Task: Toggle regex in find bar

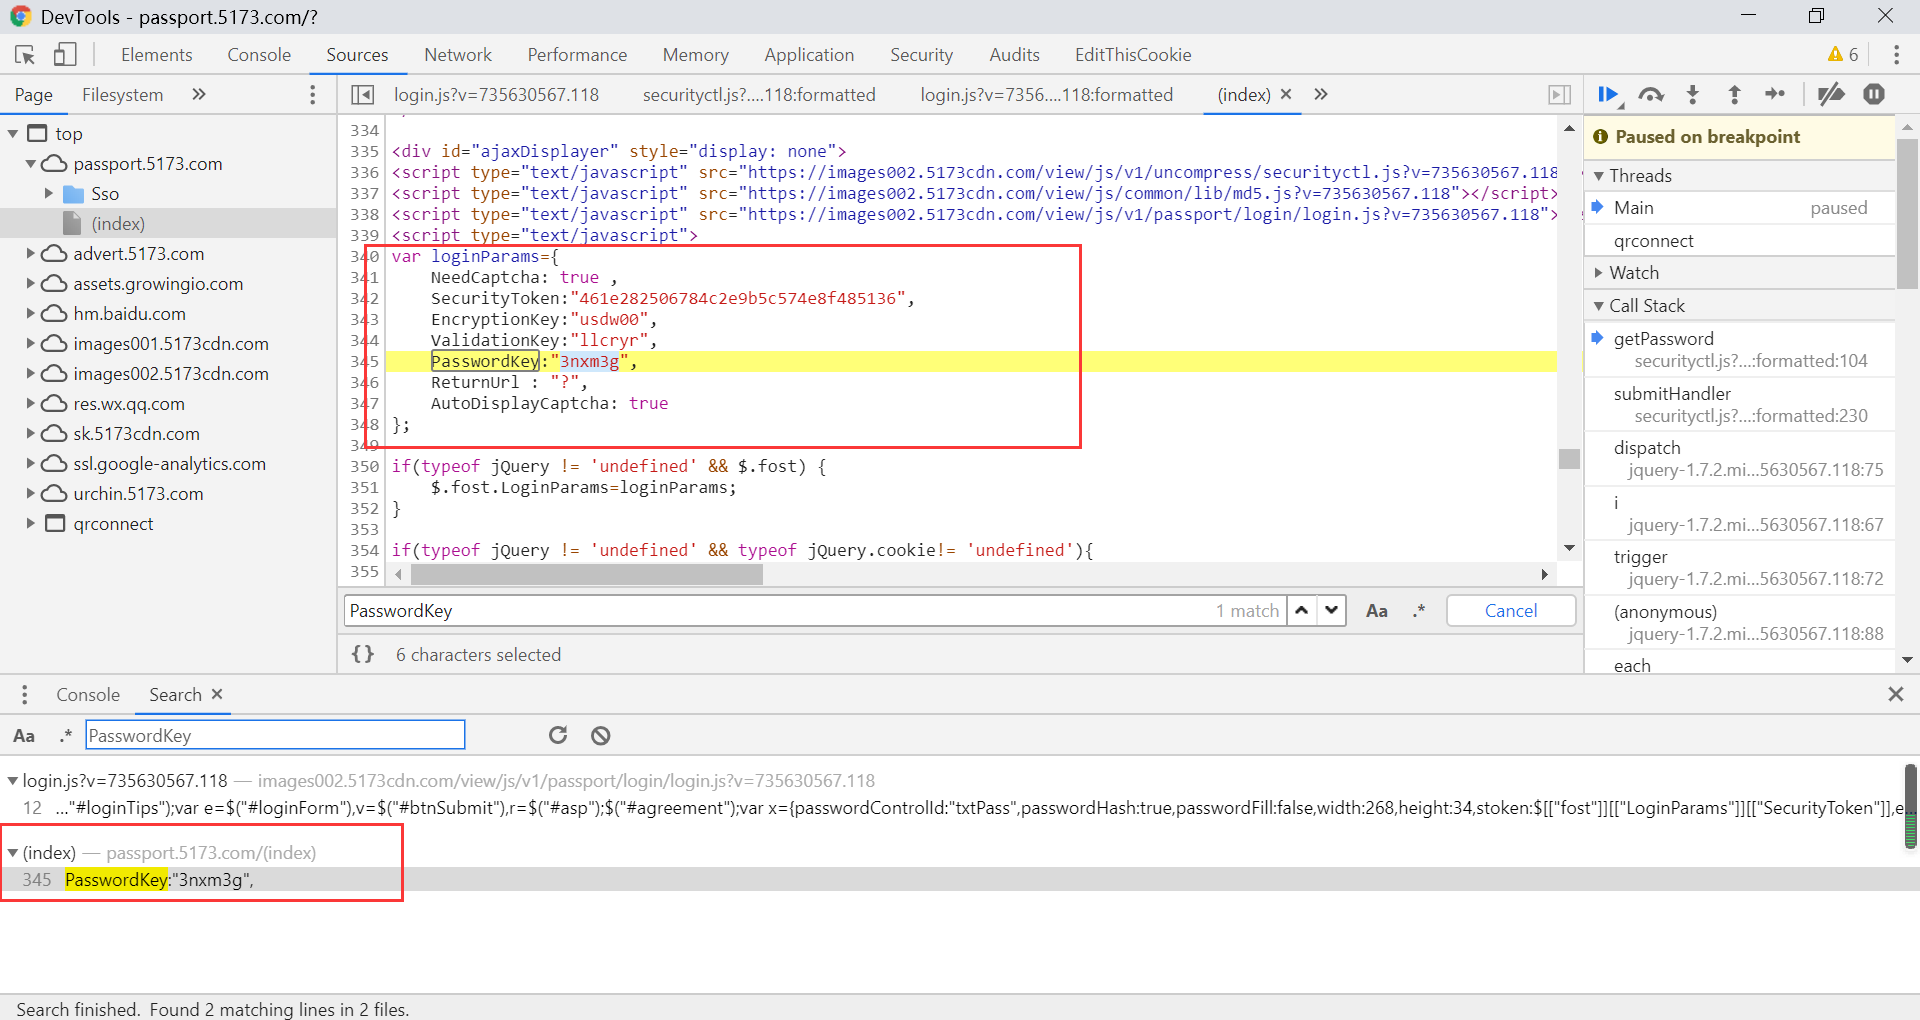Action: [x=1419, y=611]
